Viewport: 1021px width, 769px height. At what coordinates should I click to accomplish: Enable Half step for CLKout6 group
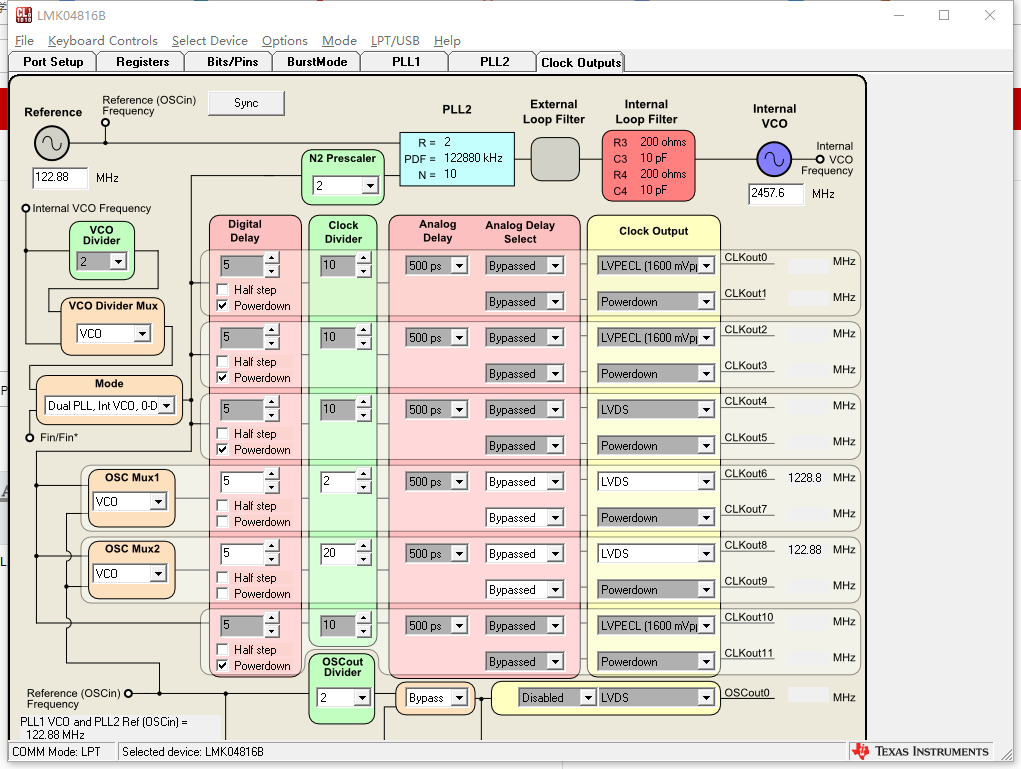point(222,506)
